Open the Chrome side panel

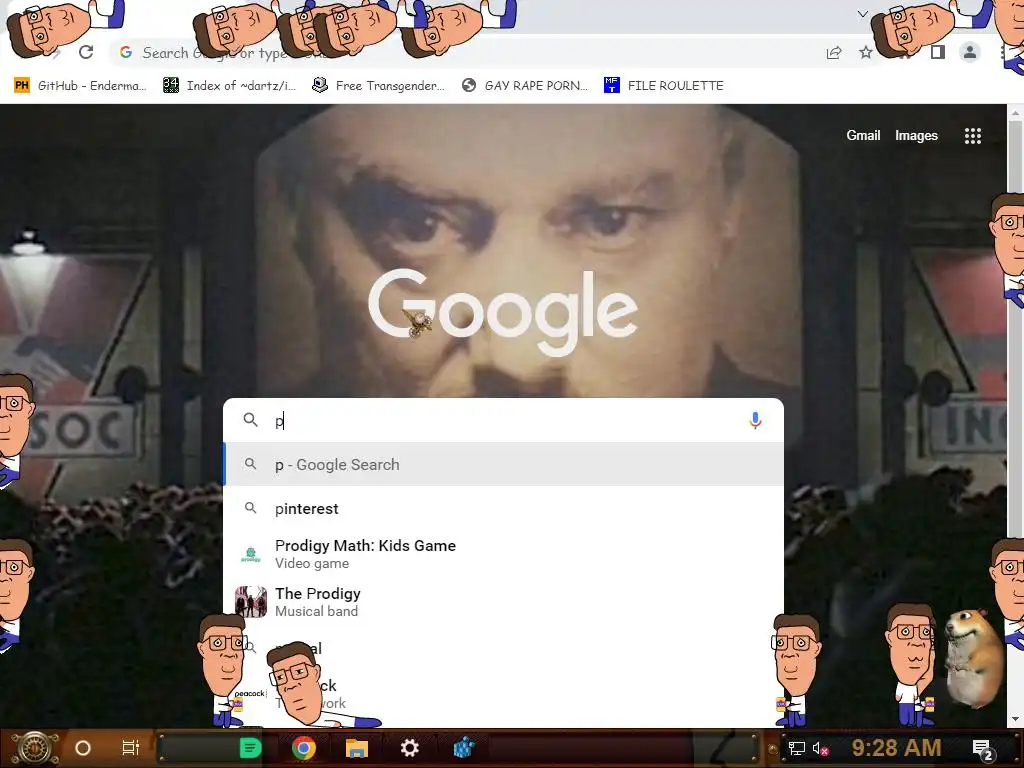pos(938,52)
